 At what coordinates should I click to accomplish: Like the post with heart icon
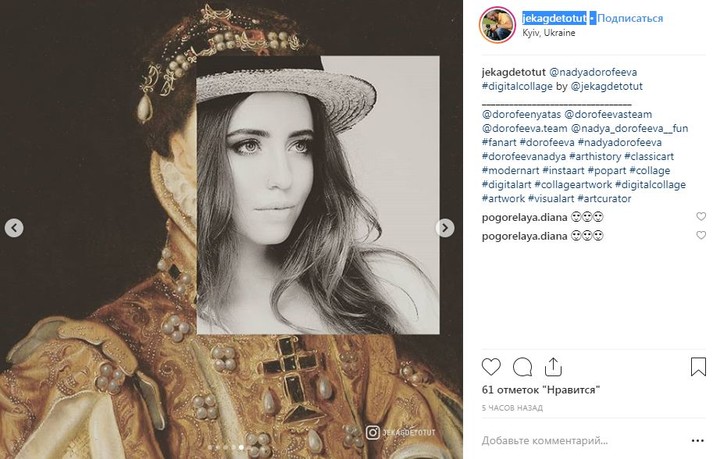(x=491, y=367)
